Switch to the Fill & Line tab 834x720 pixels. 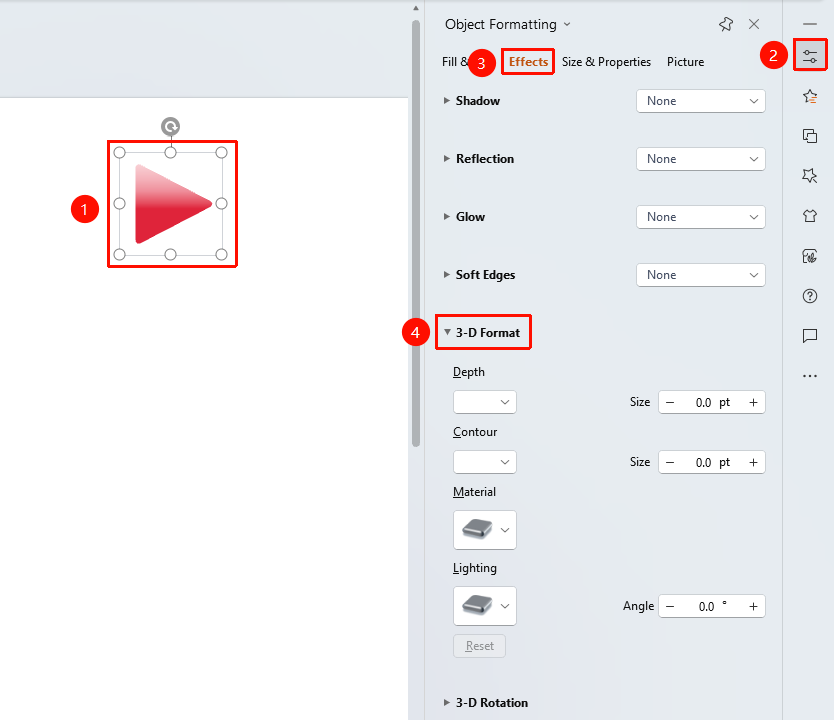455,62
